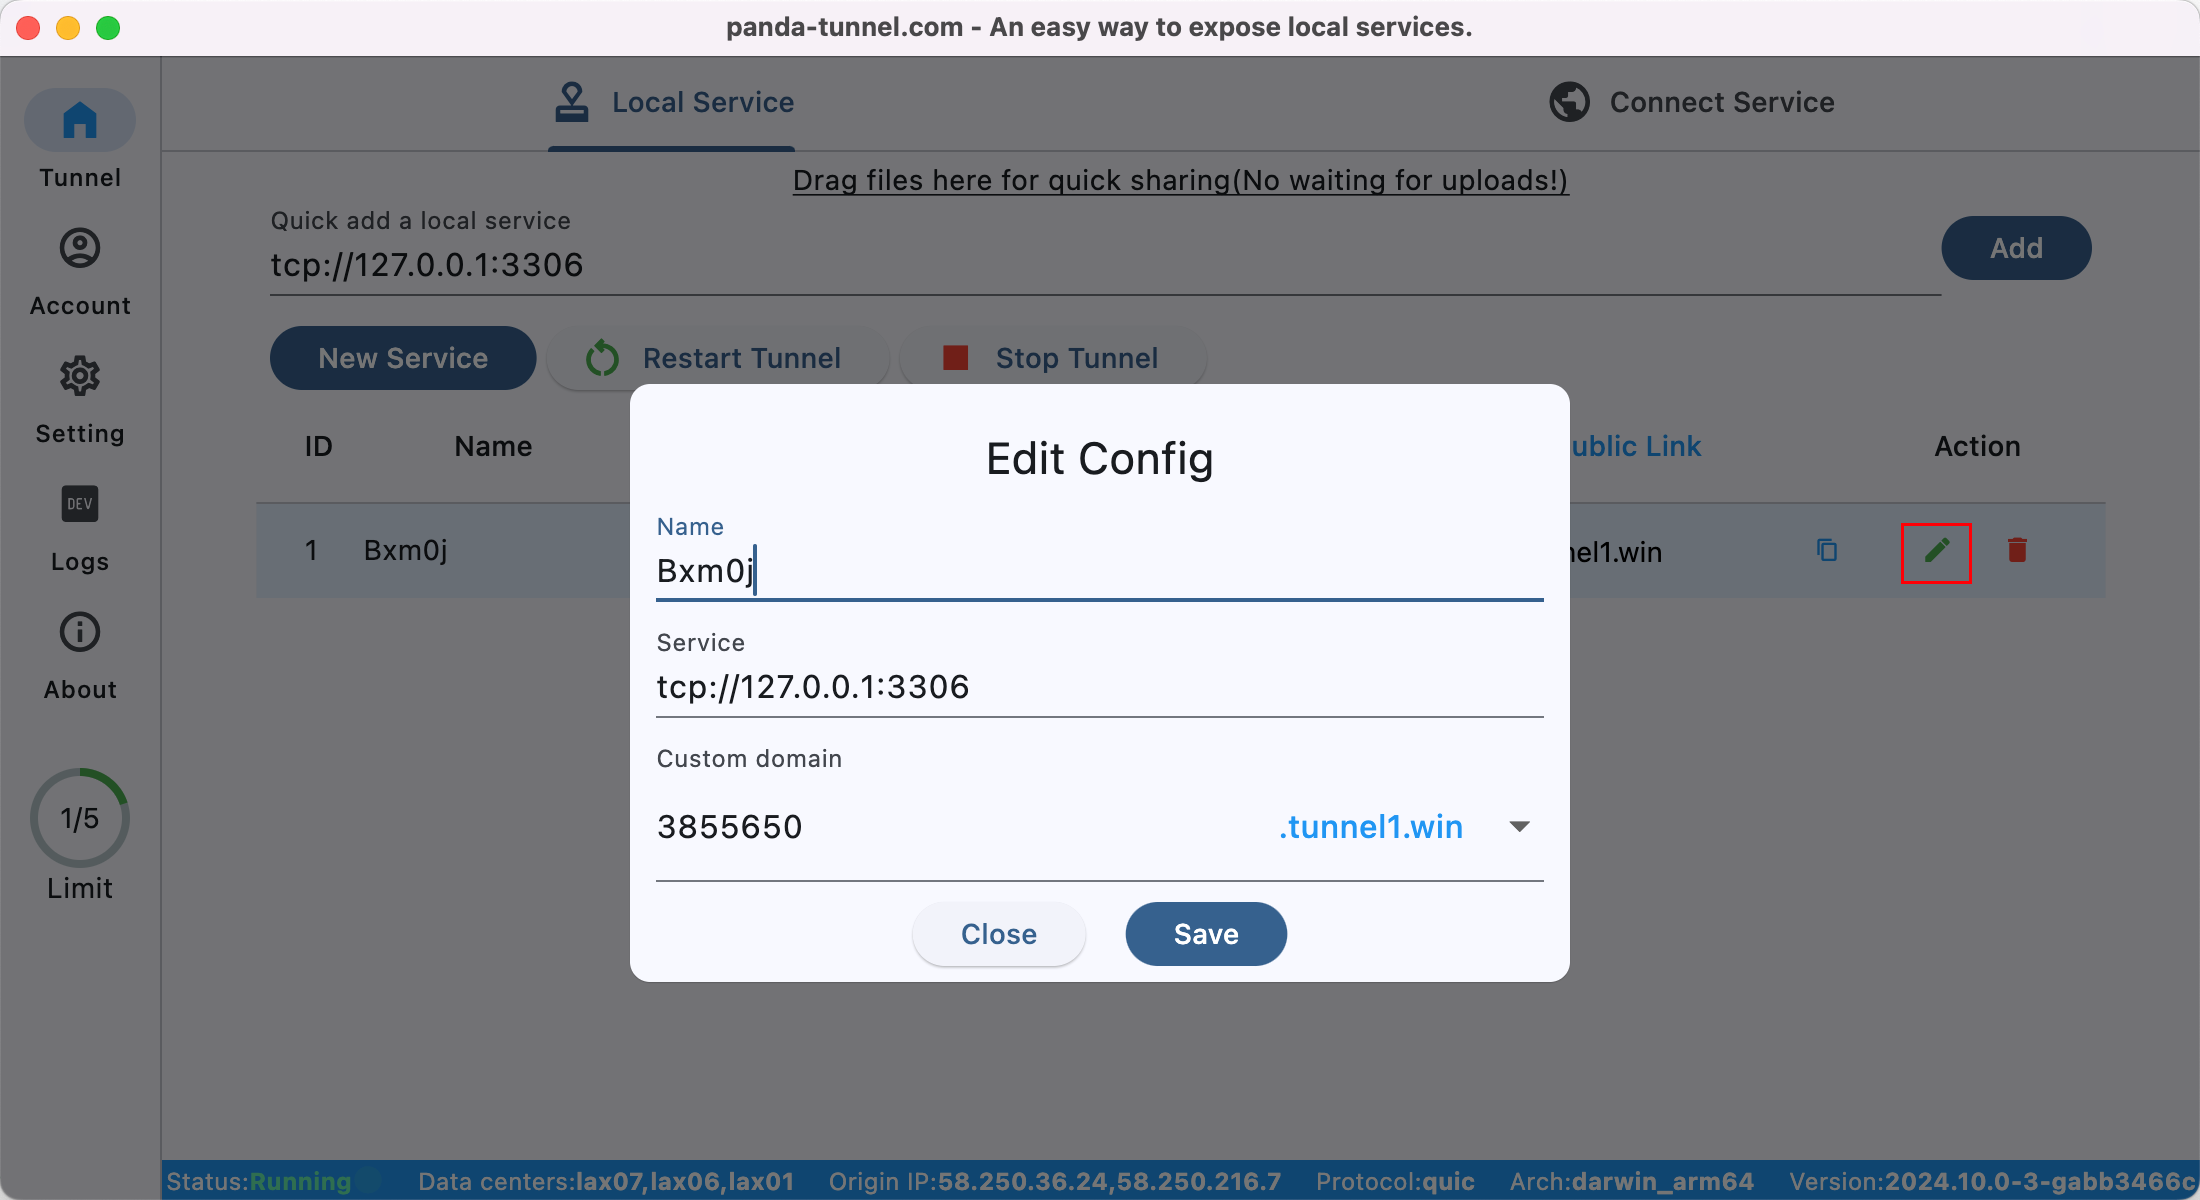Click the delete trash icon for Bxm0j
Image resolution: width=2200 pixels, height=1200 pixels.
coord(2017,550)
